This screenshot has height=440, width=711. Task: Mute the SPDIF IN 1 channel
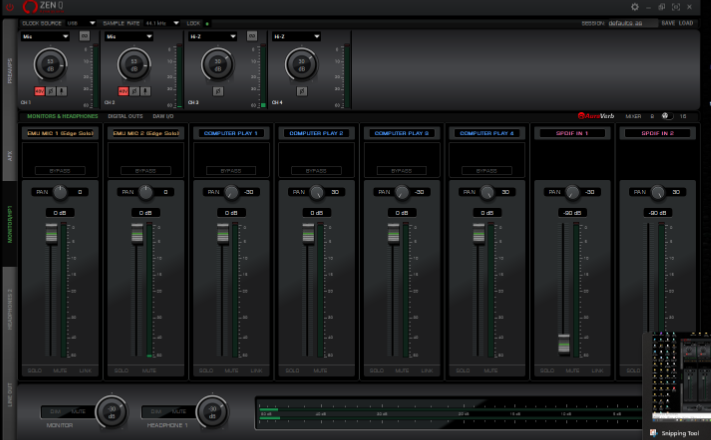[x=572, y=371]
